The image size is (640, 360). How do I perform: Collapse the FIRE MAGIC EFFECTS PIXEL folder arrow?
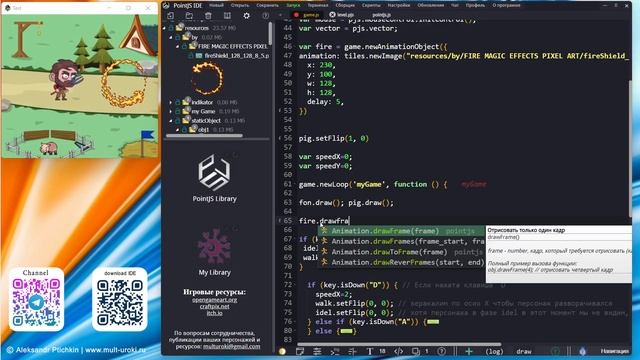tap(178, 47)
